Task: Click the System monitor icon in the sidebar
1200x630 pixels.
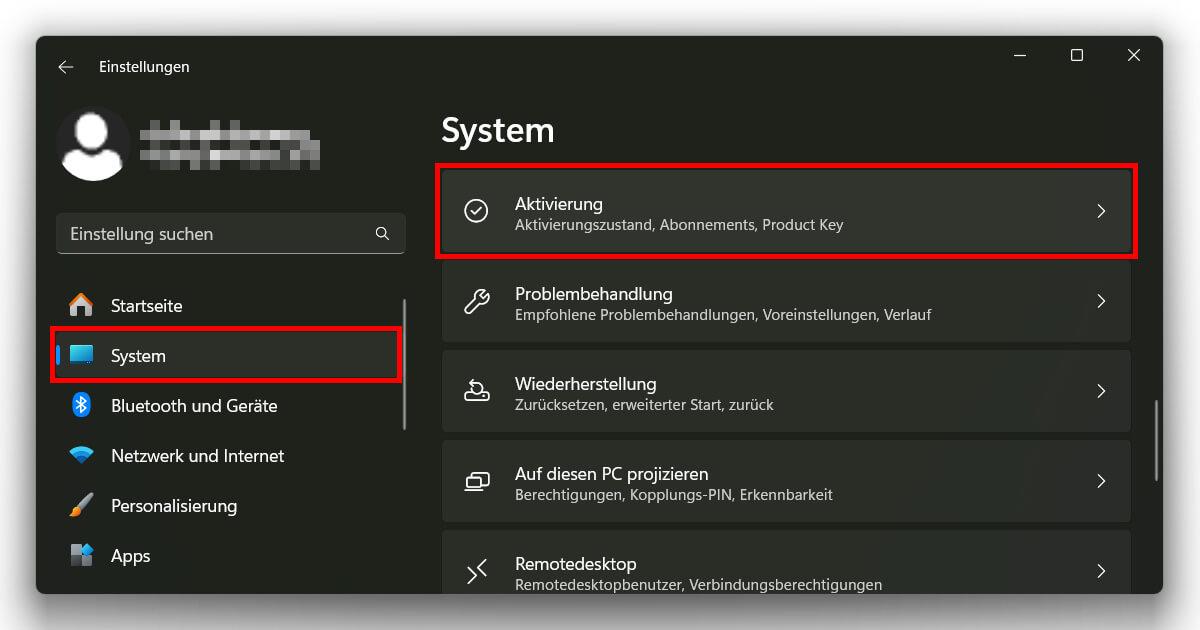Action: (83, 355)
